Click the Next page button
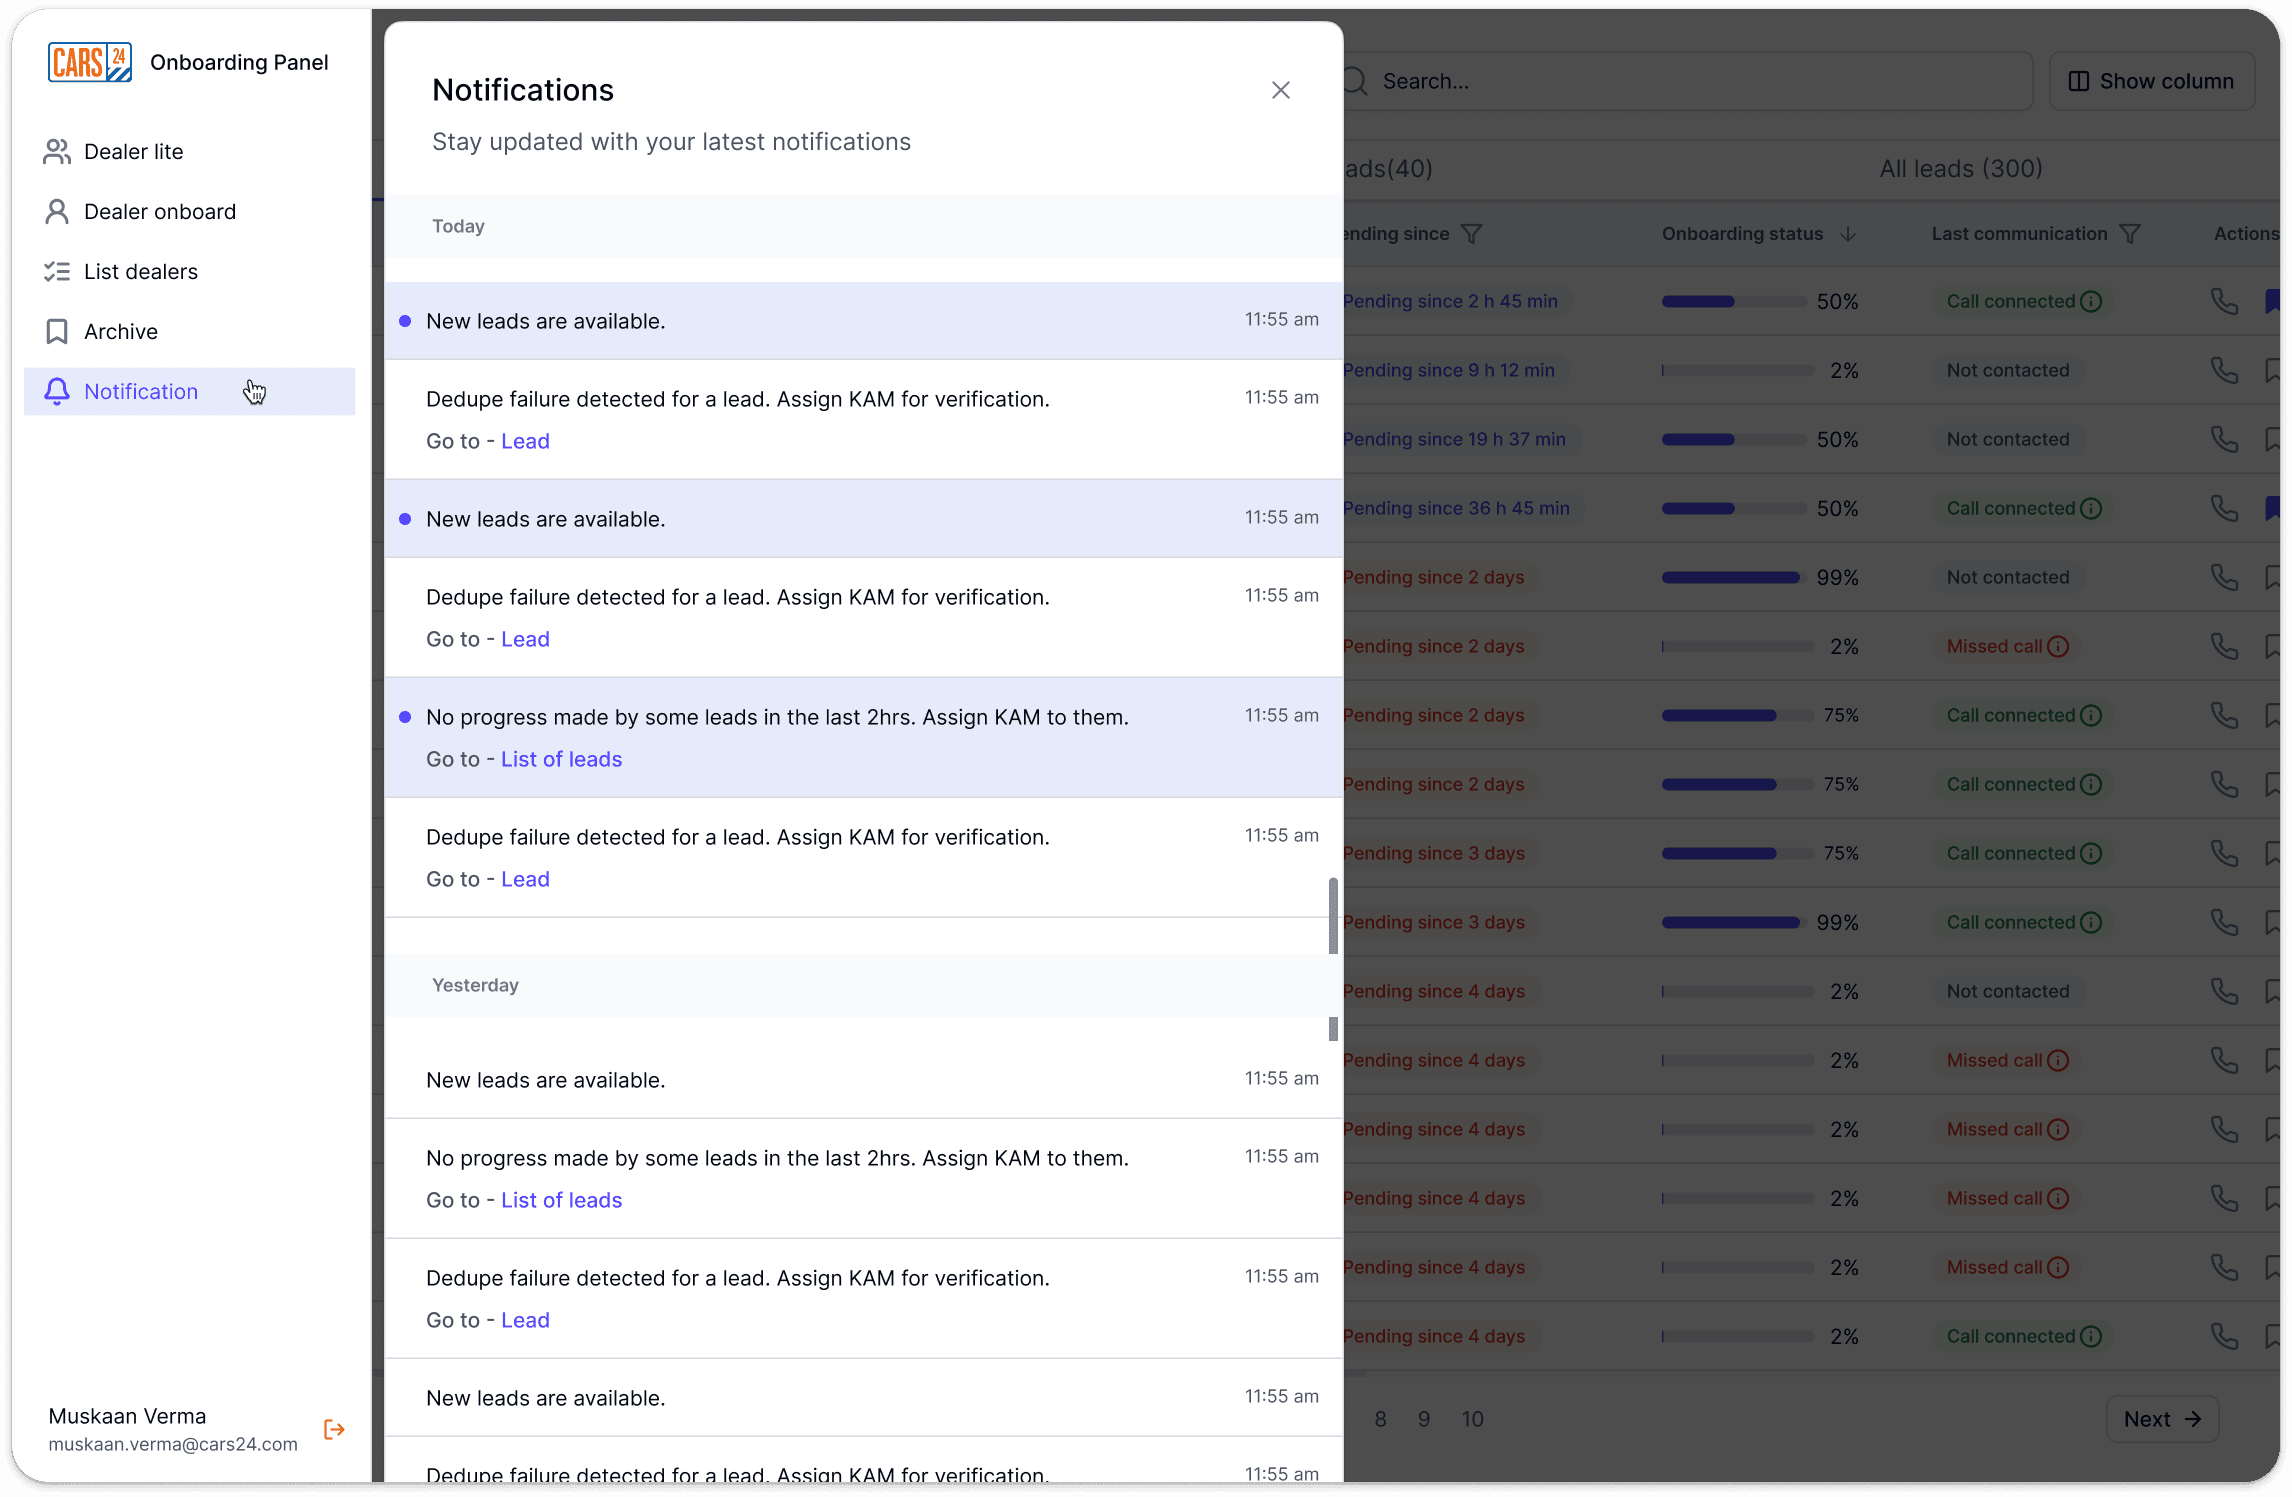The height and width of the screenshot is (1497, 2292). pos(2162,1419)
